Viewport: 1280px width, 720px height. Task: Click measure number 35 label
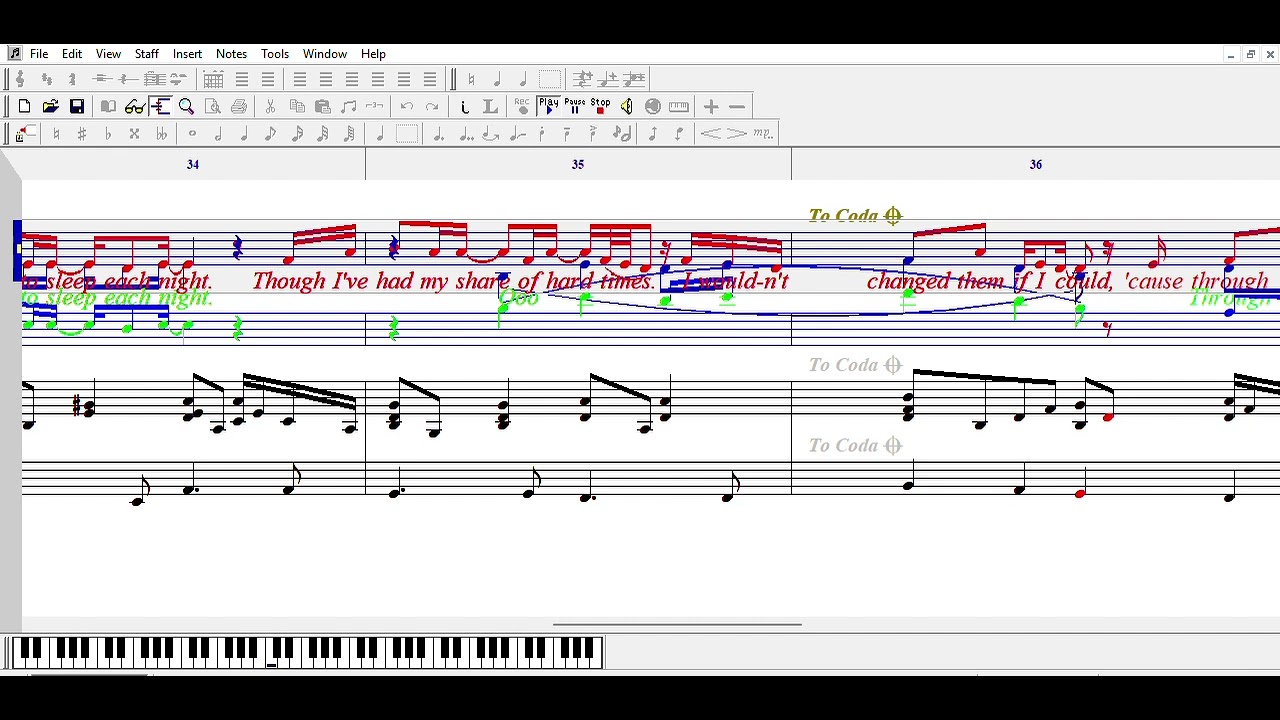tap(578, 164)
